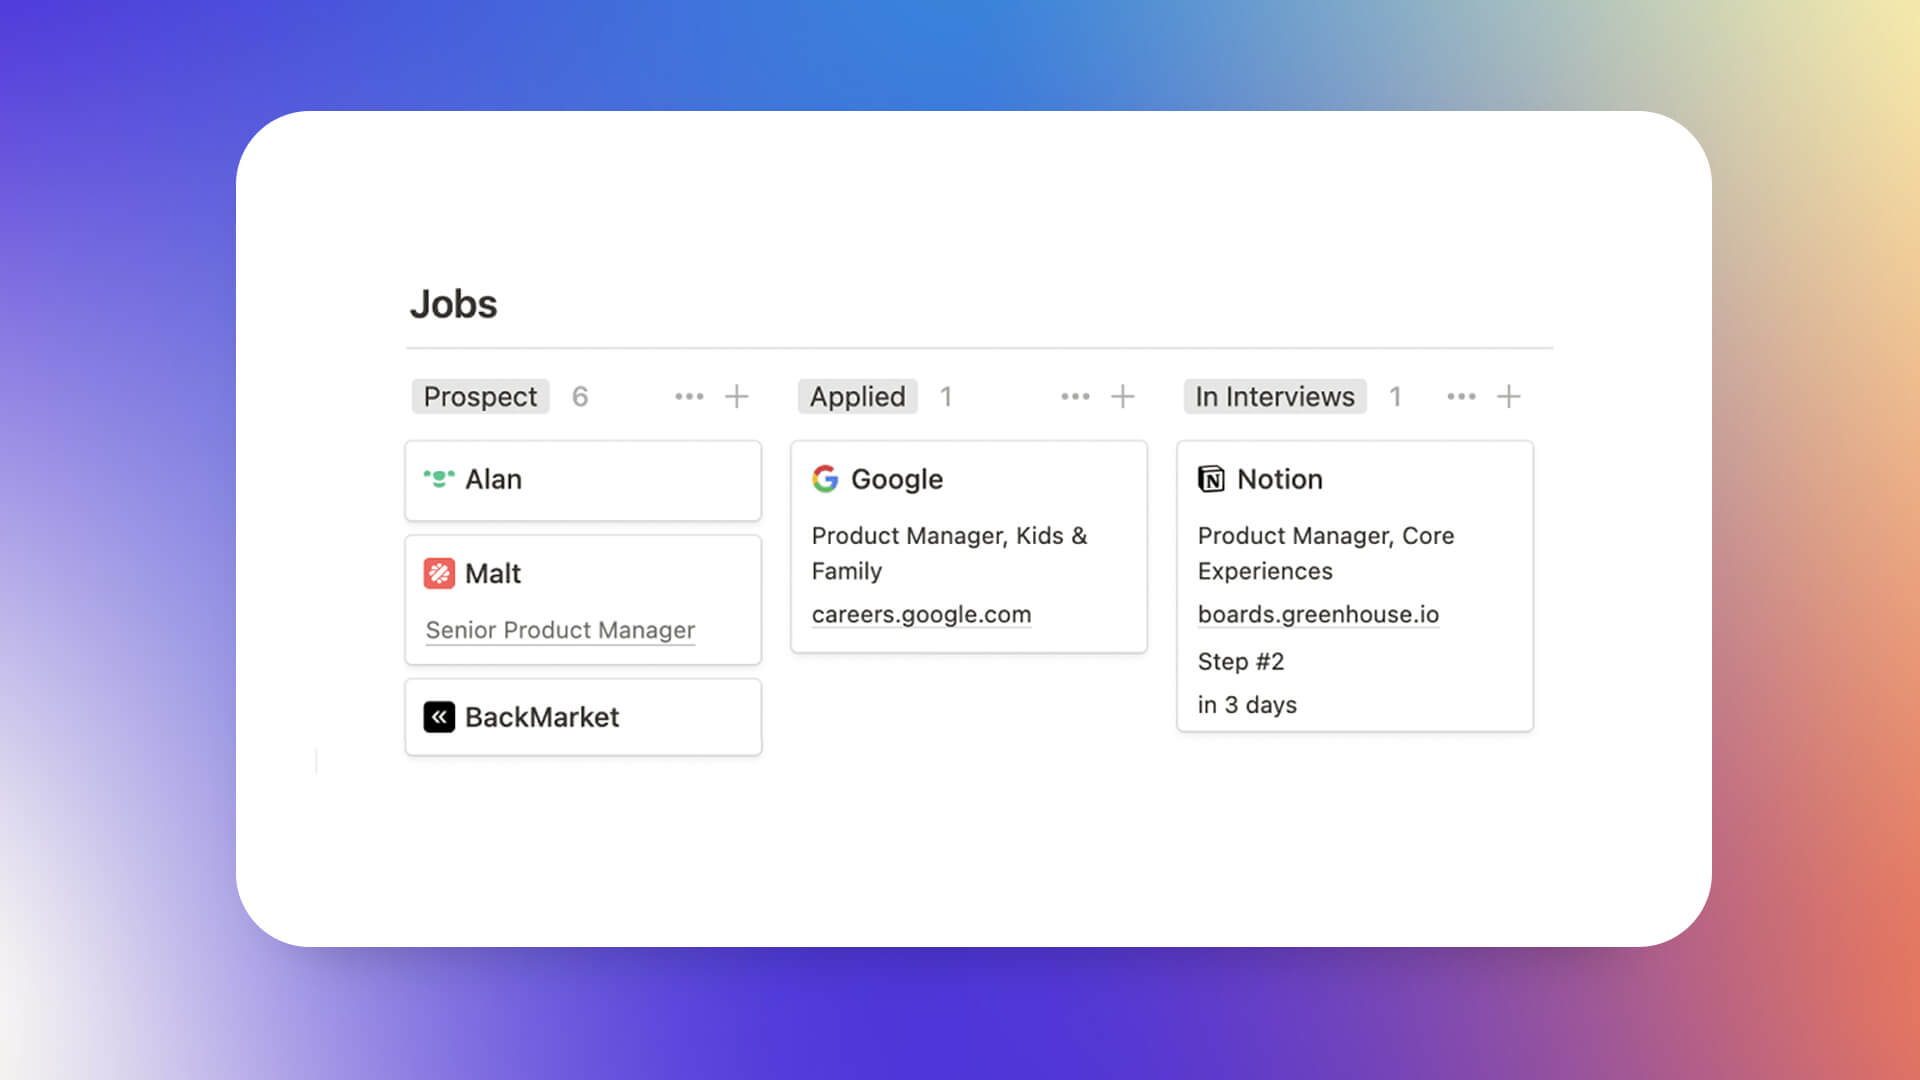Open the Google job listing link

920,613
